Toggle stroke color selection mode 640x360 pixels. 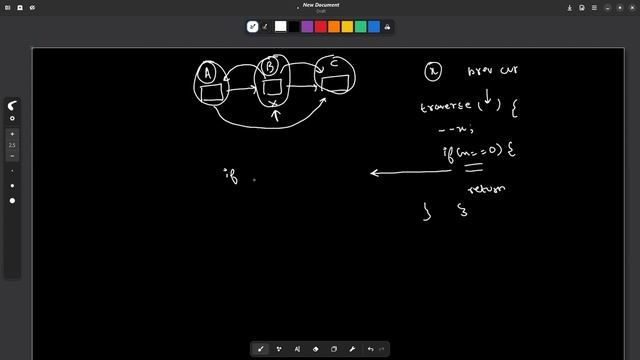[x=253, y=27]
